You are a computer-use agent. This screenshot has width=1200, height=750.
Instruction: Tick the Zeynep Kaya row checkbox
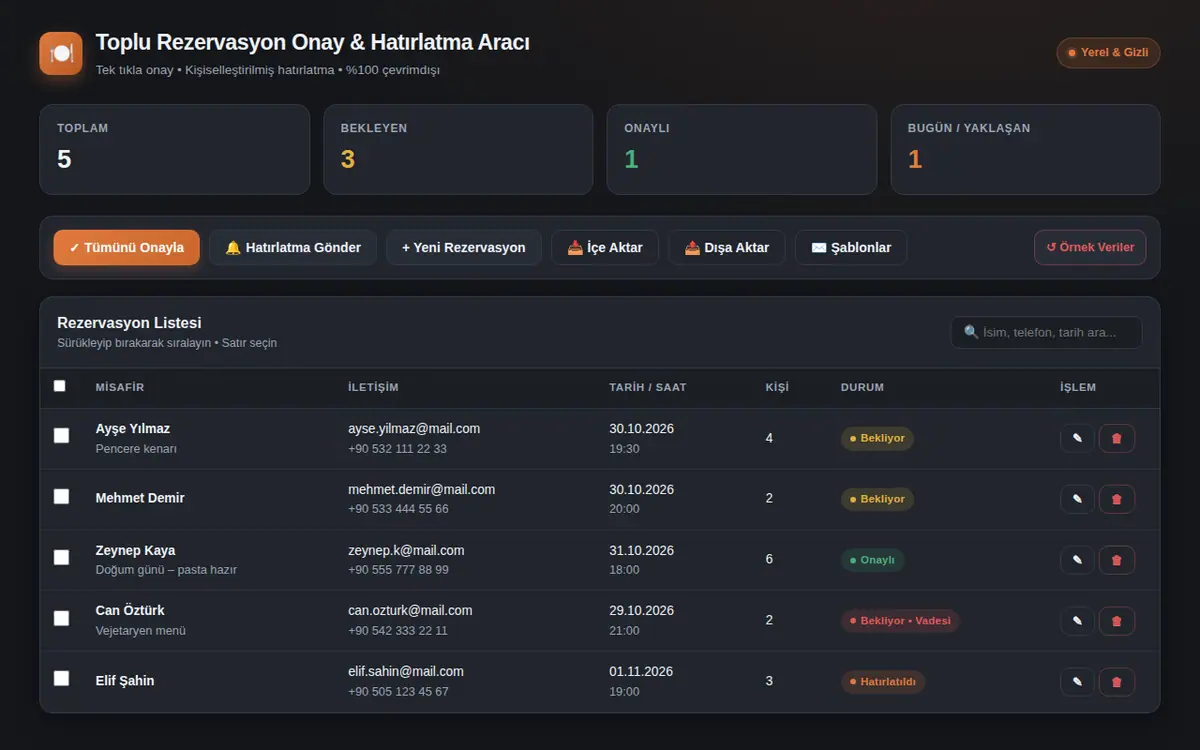coord(61,557)
